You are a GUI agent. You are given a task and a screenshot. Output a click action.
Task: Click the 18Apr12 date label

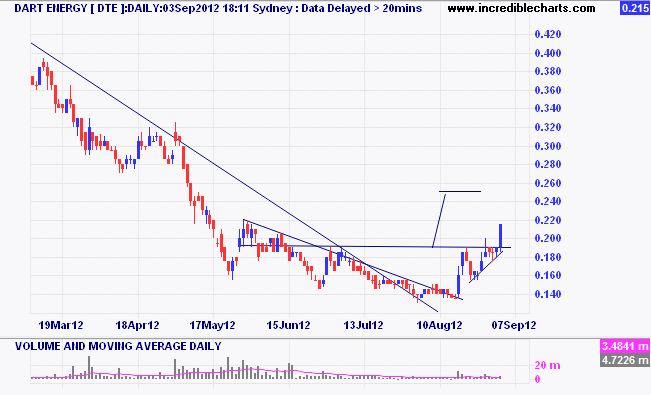point(137,325)
